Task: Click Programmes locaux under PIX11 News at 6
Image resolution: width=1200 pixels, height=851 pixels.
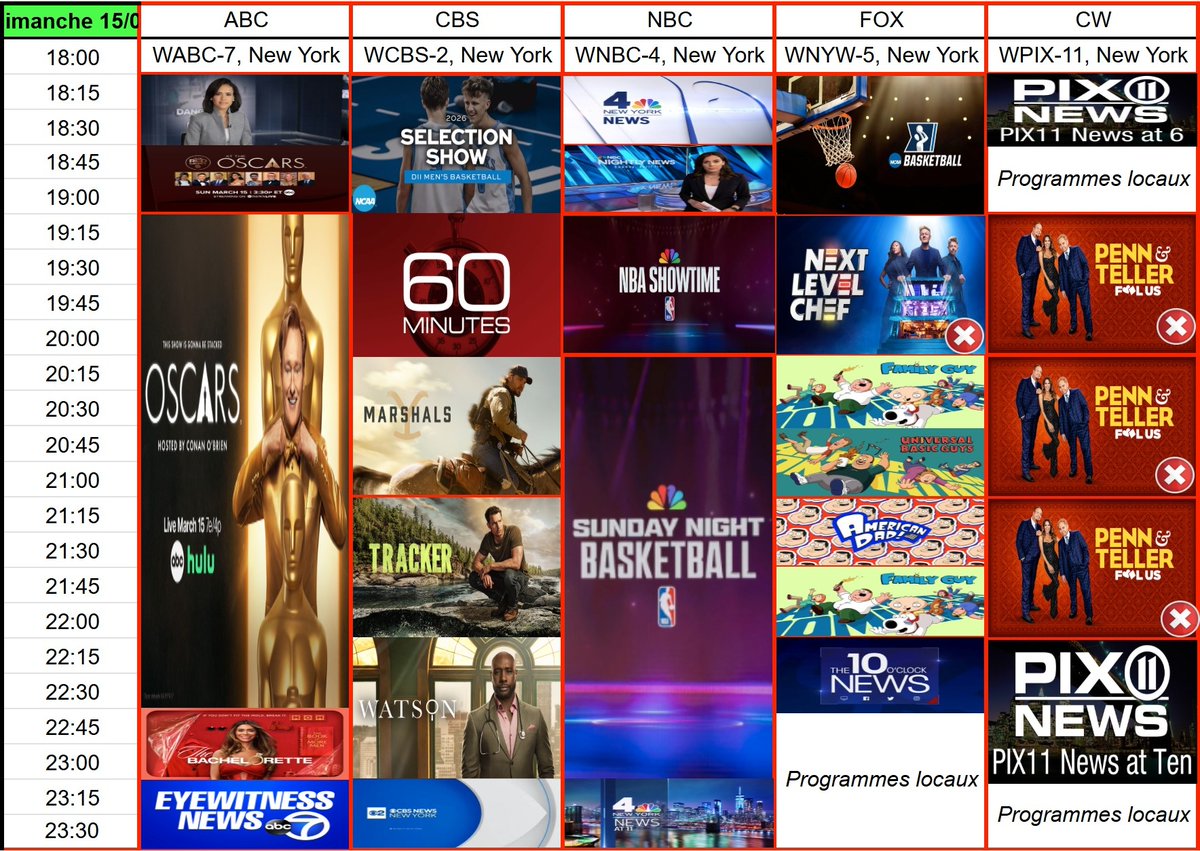Action: (1093, 179)
